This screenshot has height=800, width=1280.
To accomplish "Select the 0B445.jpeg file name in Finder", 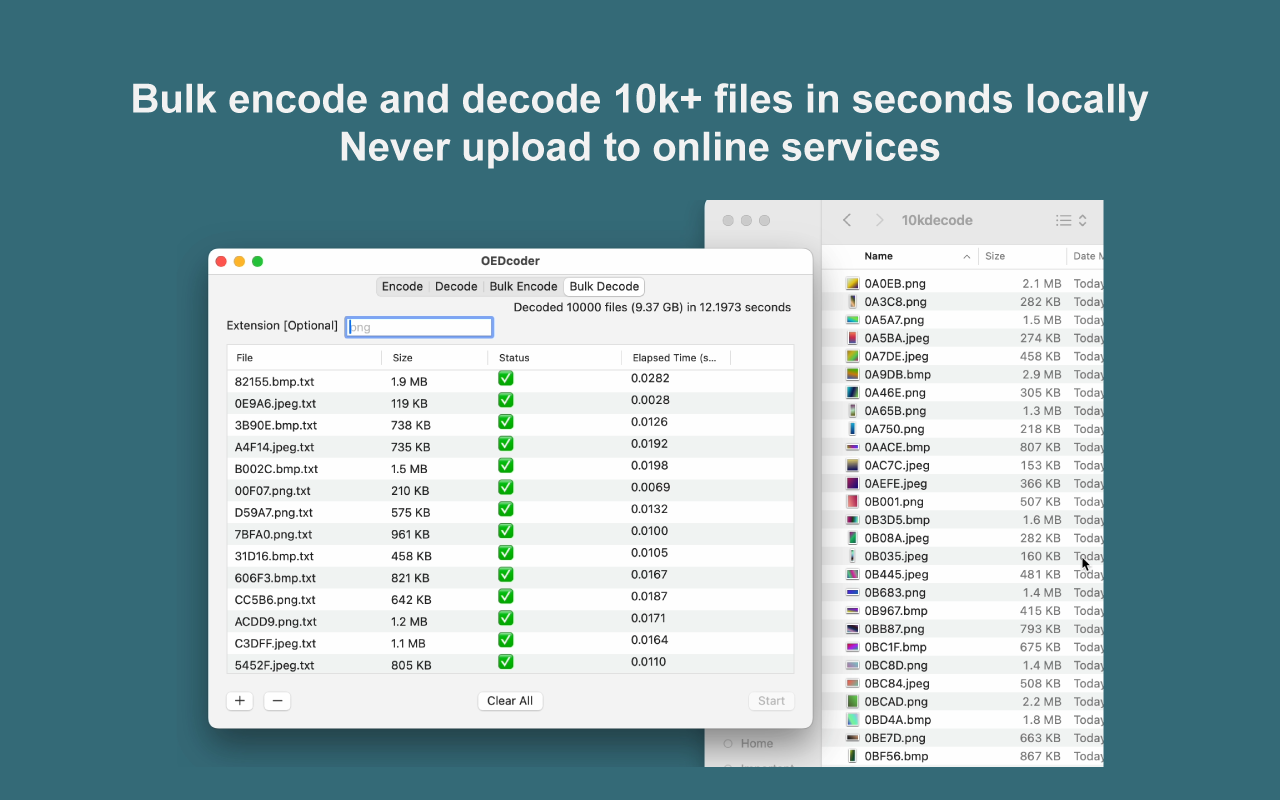I will tap(896, 574).
